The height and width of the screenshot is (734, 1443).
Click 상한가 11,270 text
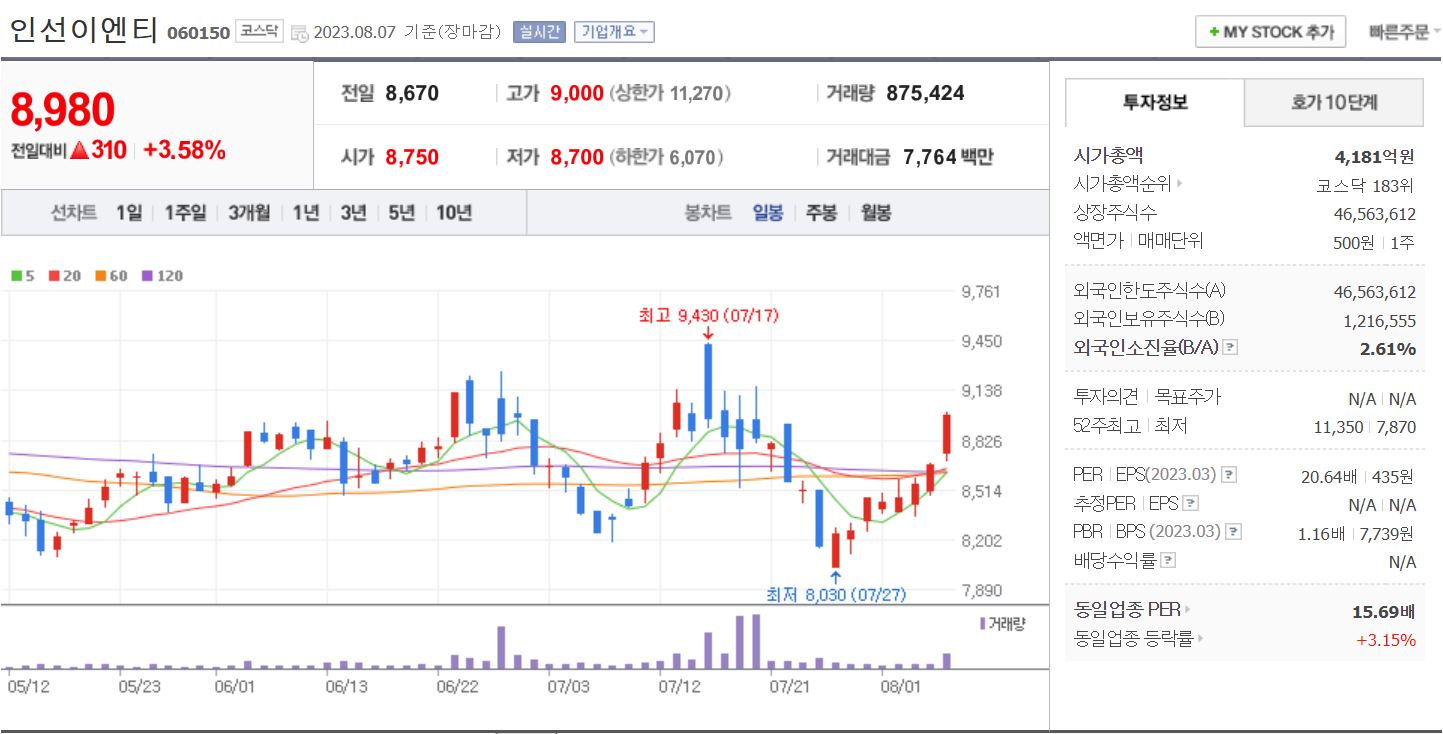pos(669,94)
